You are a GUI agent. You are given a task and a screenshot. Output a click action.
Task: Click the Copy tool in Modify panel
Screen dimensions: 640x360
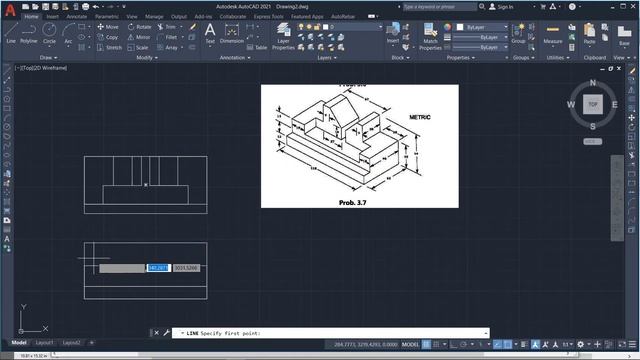[108, 37]
